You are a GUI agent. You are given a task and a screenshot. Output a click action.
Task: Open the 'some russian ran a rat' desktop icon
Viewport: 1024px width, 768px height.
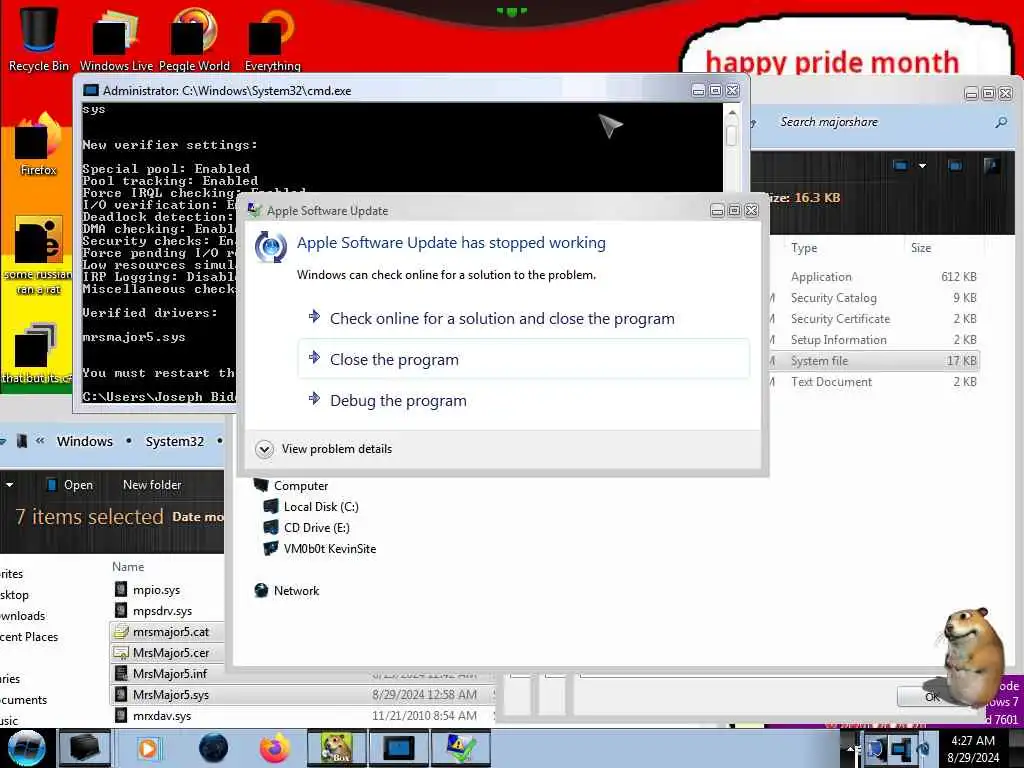tap(38, 256)
